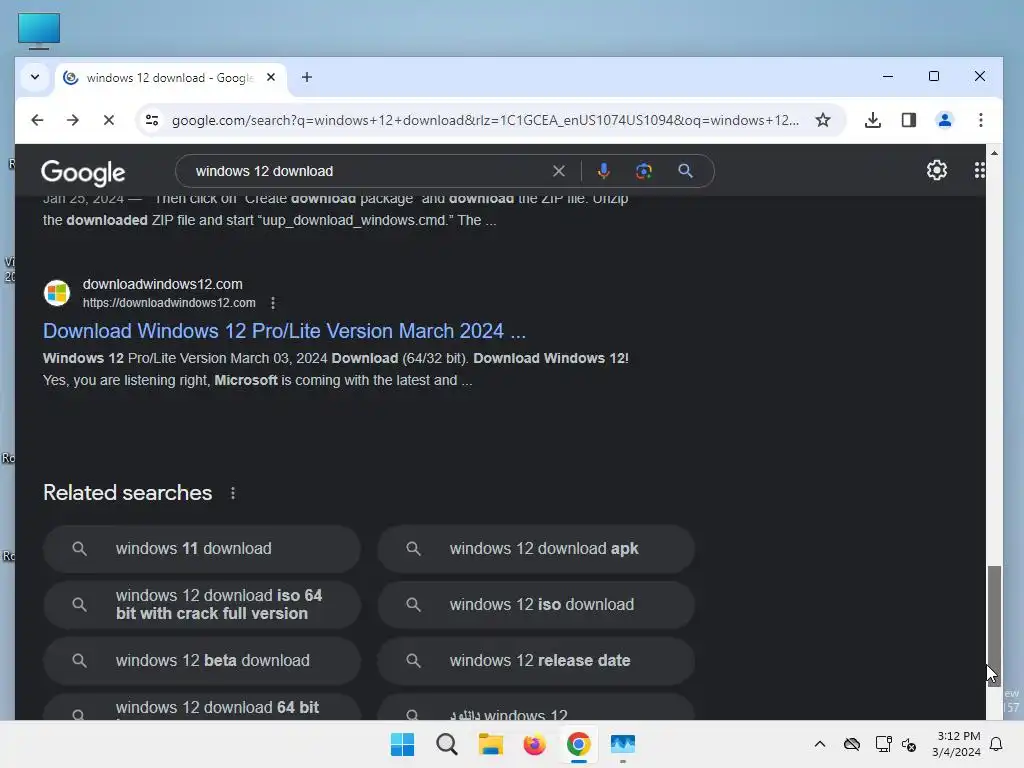Search windows 12 release date suggestion

[x=536, y=661]
